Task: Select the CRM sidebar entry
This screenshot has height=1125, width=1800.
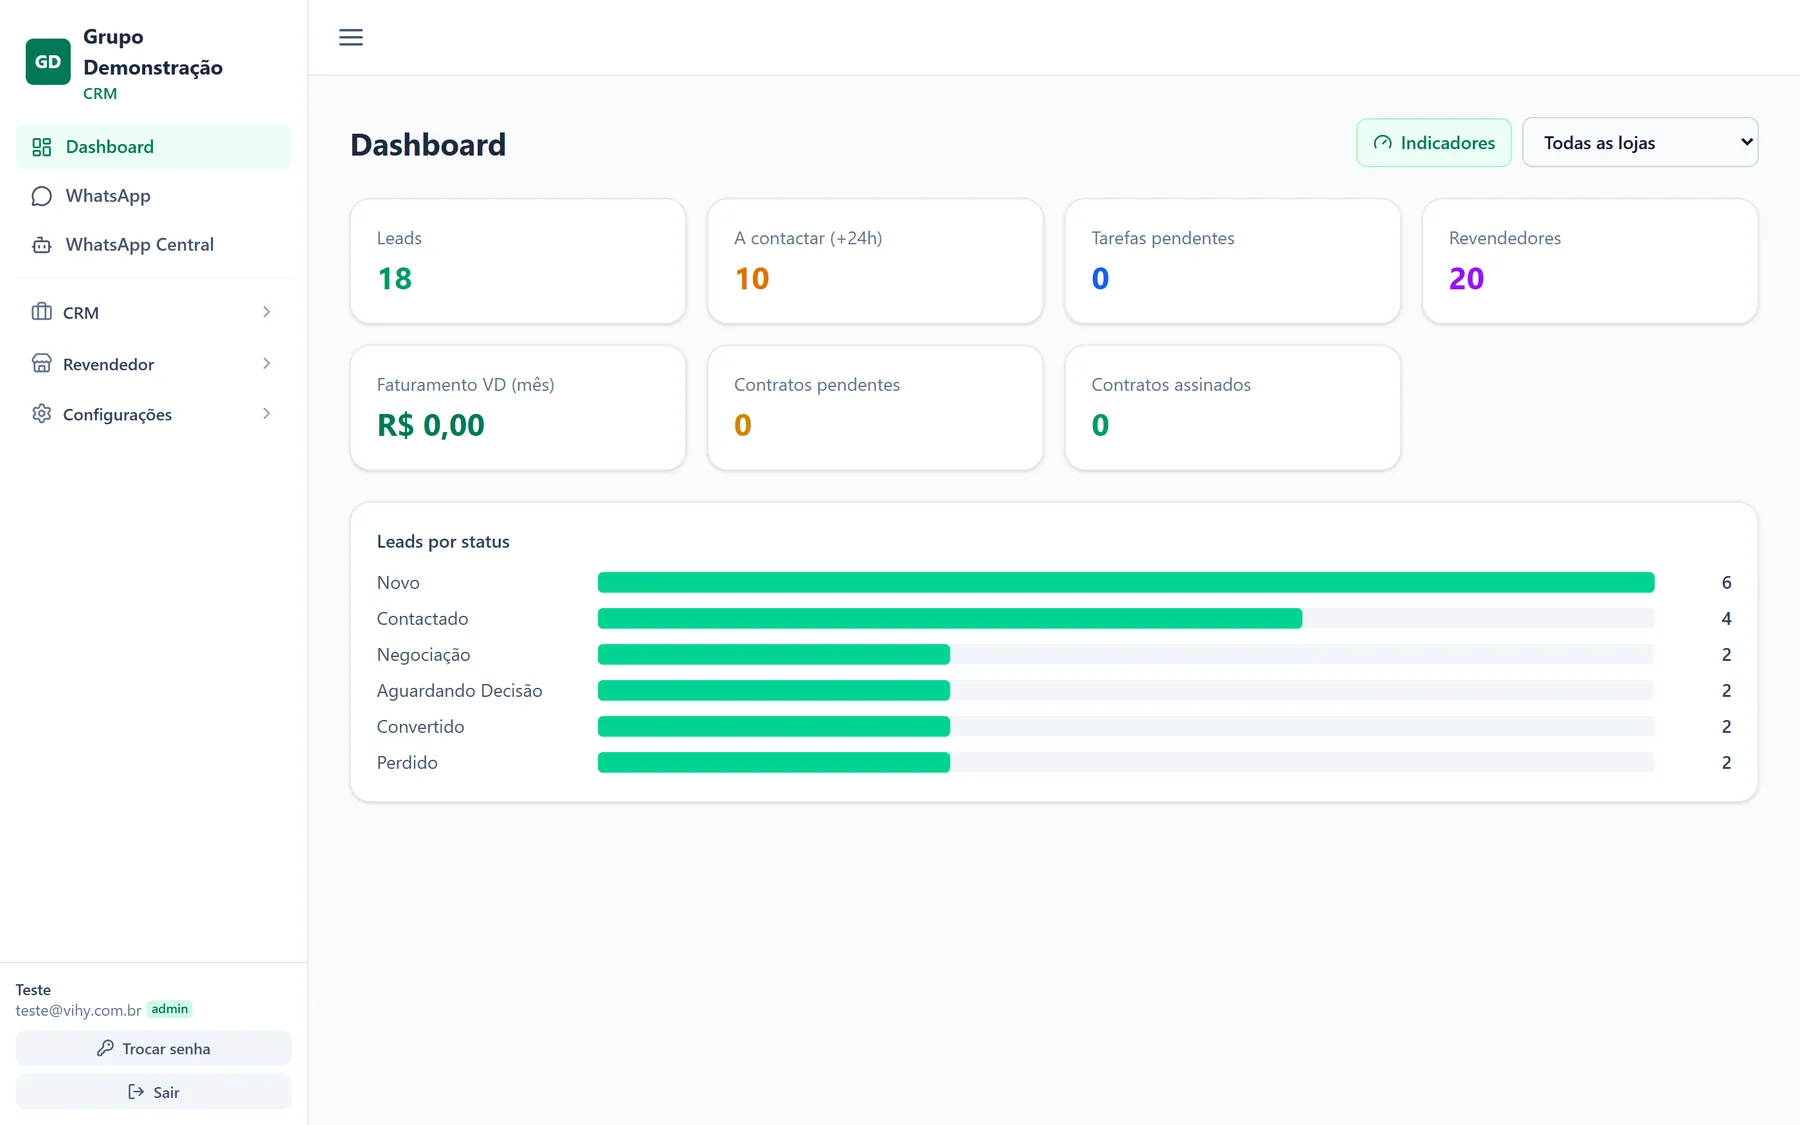Action: tap(154, 312)
